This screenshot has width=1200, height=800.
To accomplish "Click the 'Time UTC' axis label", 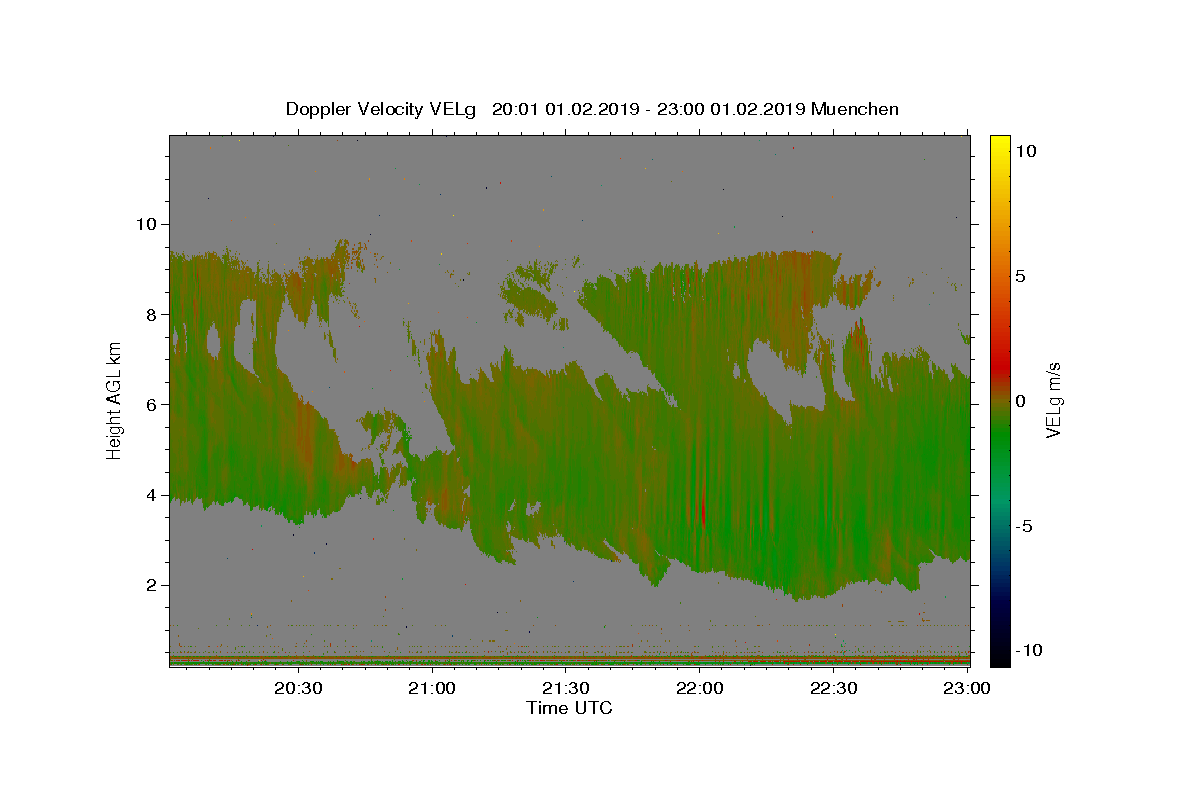I will [x=569, y=707].
